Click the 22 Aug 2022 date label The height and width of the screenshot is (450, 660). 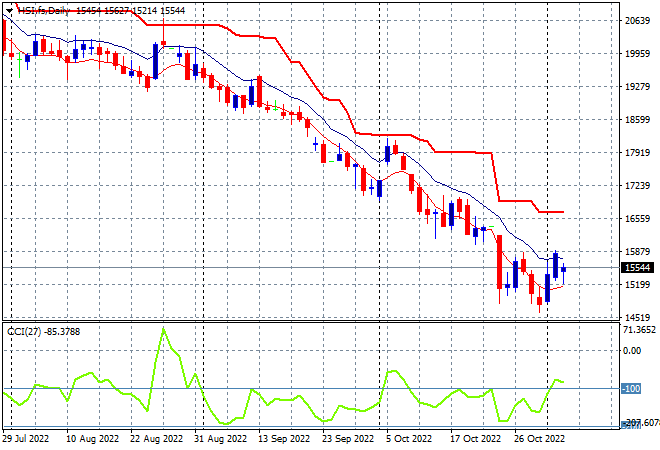157,439
